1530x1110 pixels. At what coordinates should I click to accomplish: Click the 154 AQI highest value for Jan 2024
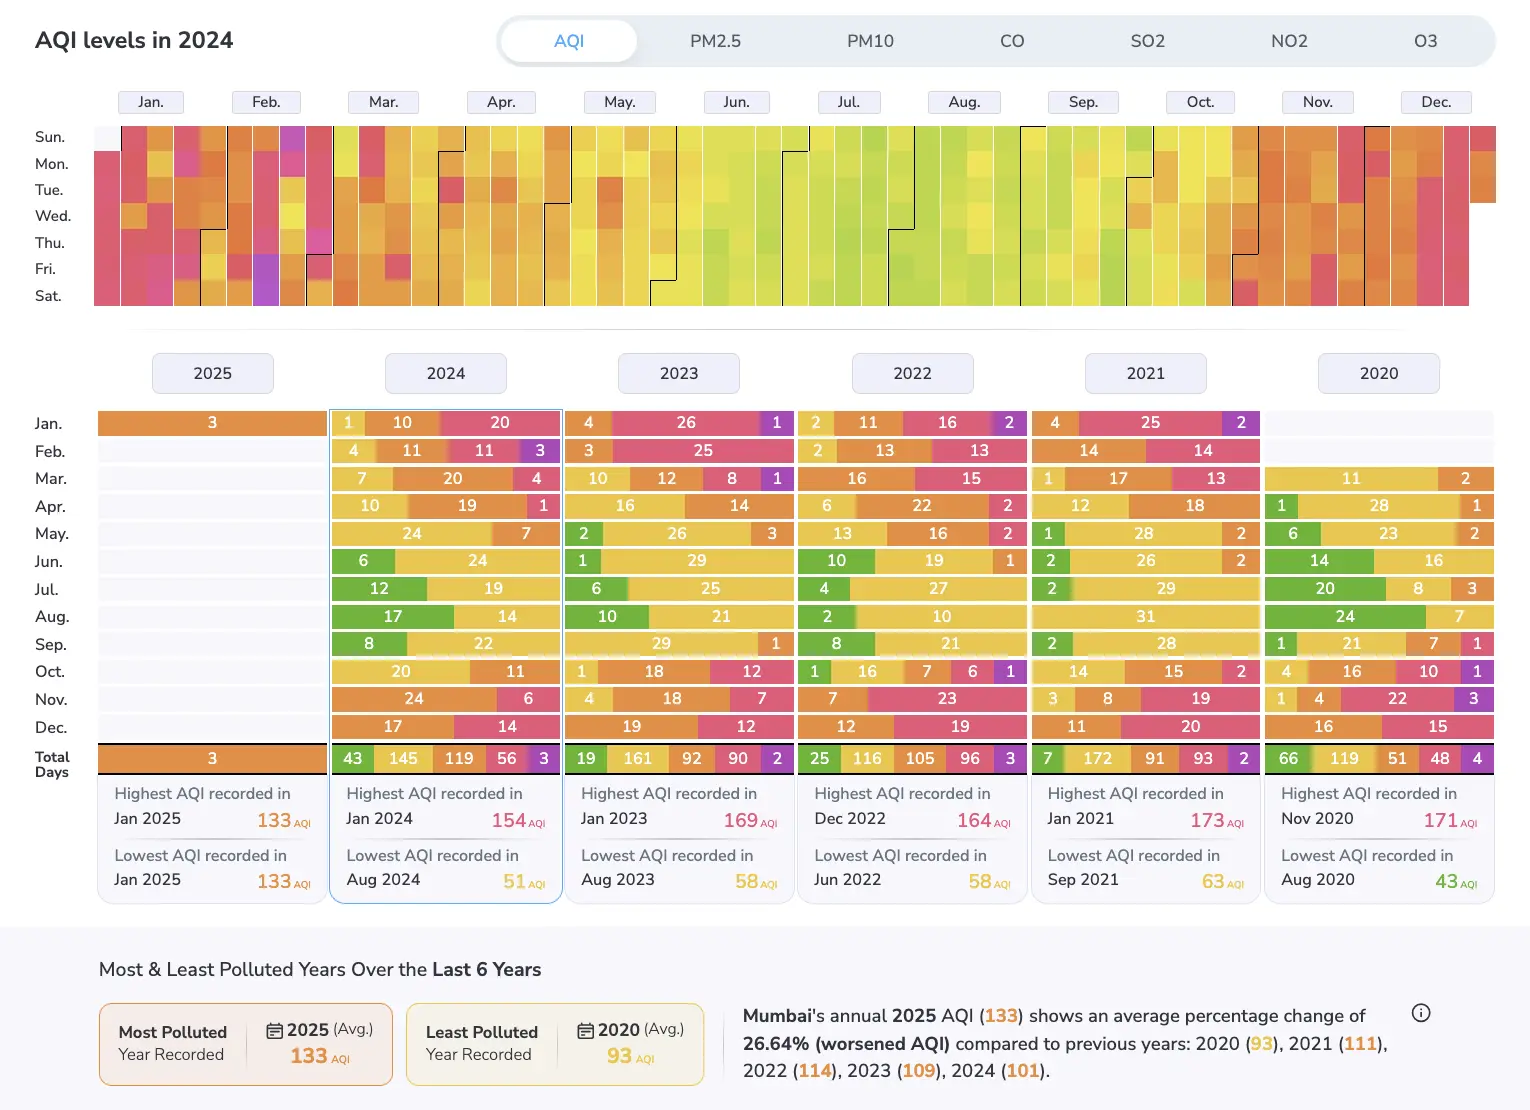(x=518, y=820)
